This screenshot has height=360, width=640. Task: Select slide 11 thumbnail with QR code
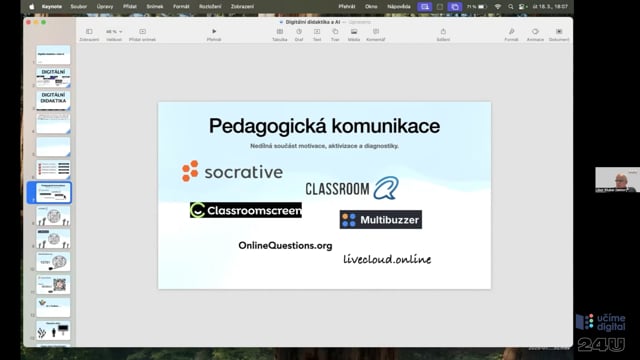coord(53,284)
